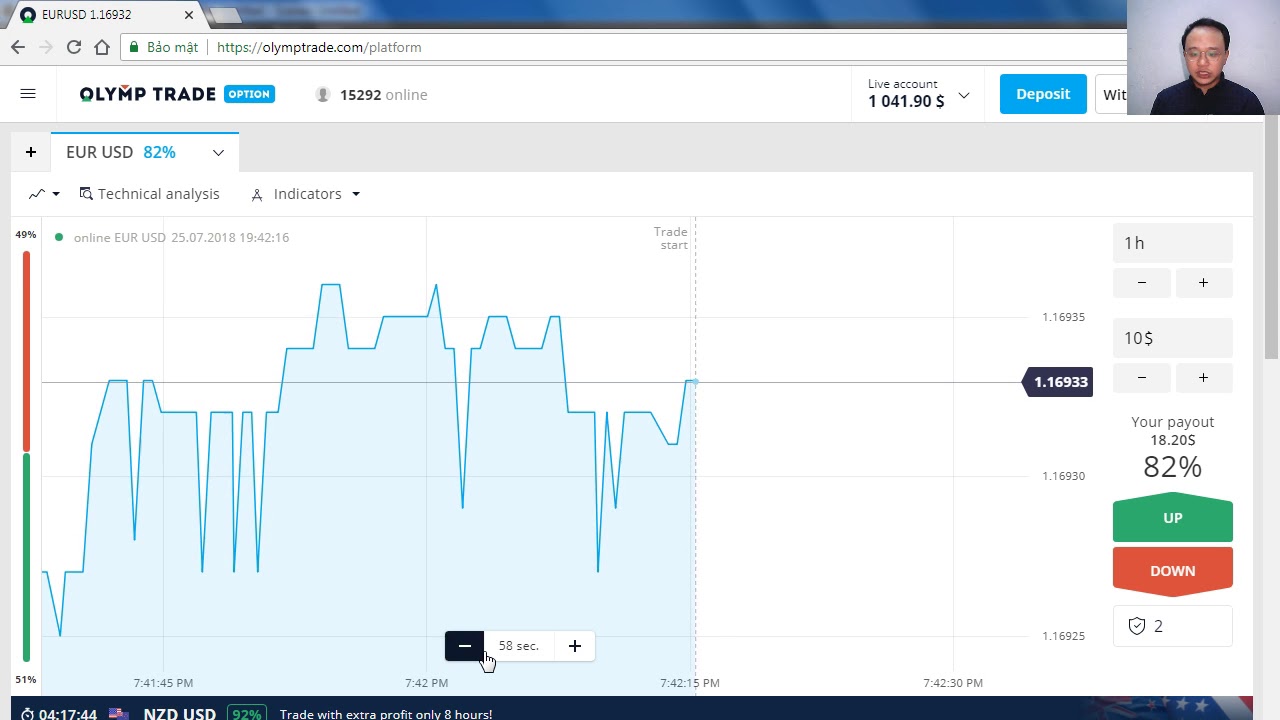Image resolution: width=1280 pixels, height=720 pixels.
Task: Place a DOWN trade
Action: [x=1173, y=571]
